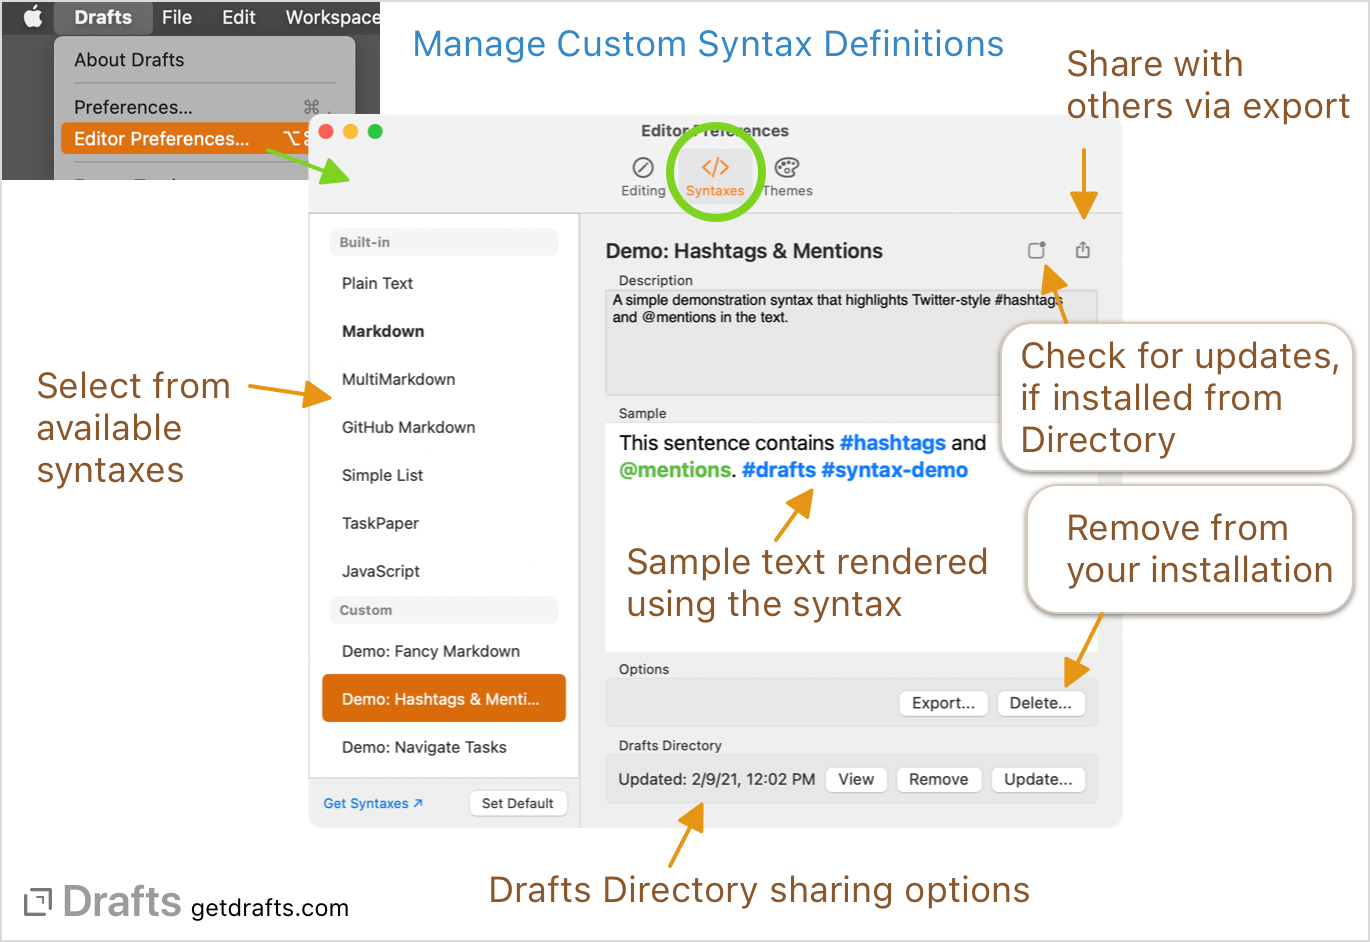The image size is (1370, 942).
Task: Switch to the Editing preferences pane
Action: point(643,170)
